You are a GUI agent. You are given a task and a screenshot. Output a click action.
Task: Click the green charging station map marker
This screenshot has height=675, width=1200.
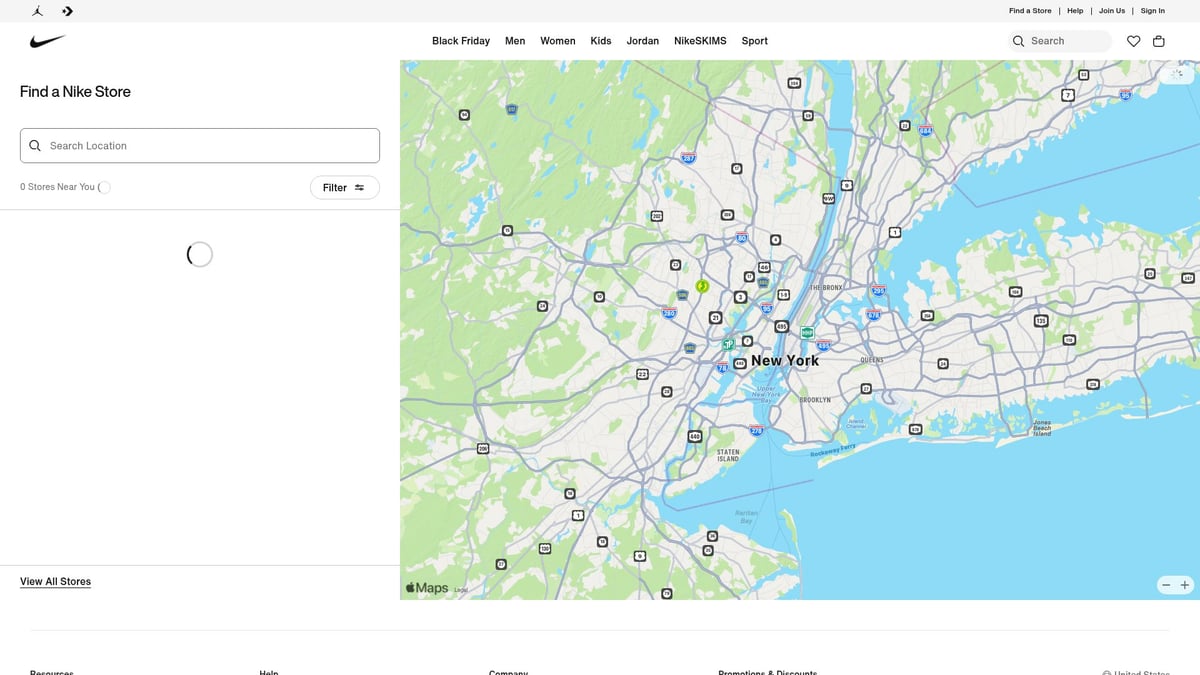click(702, 286)
